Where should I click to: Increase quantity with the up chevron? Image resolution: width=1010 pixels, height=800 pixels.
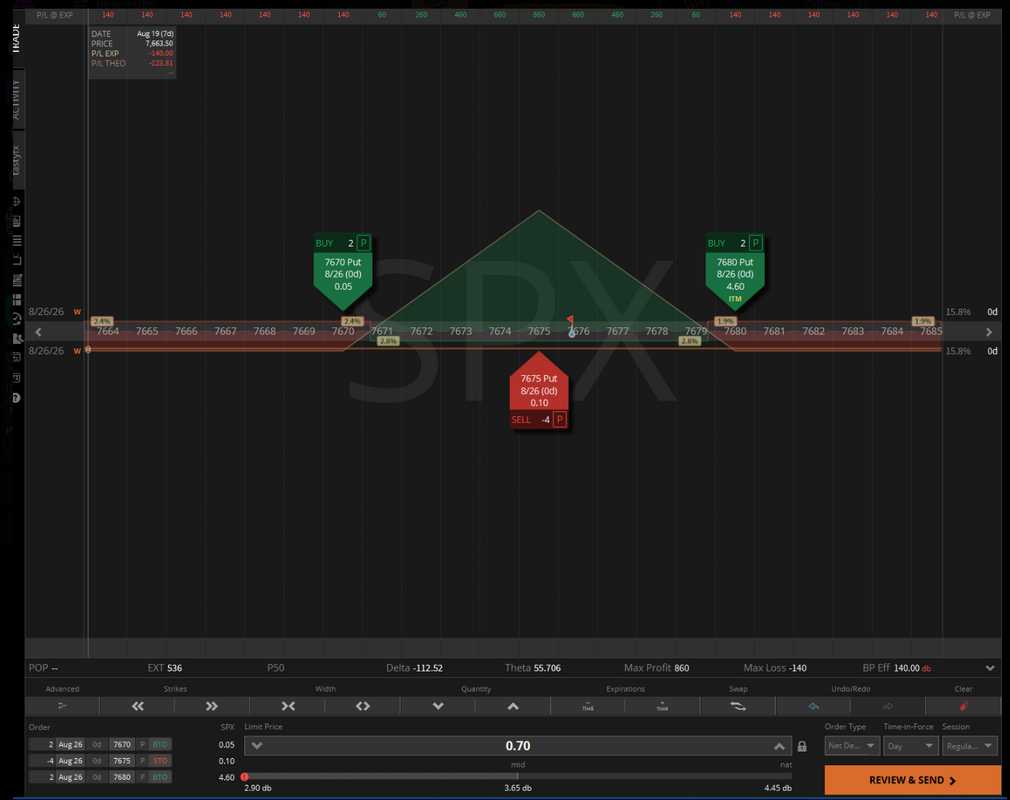513,706
